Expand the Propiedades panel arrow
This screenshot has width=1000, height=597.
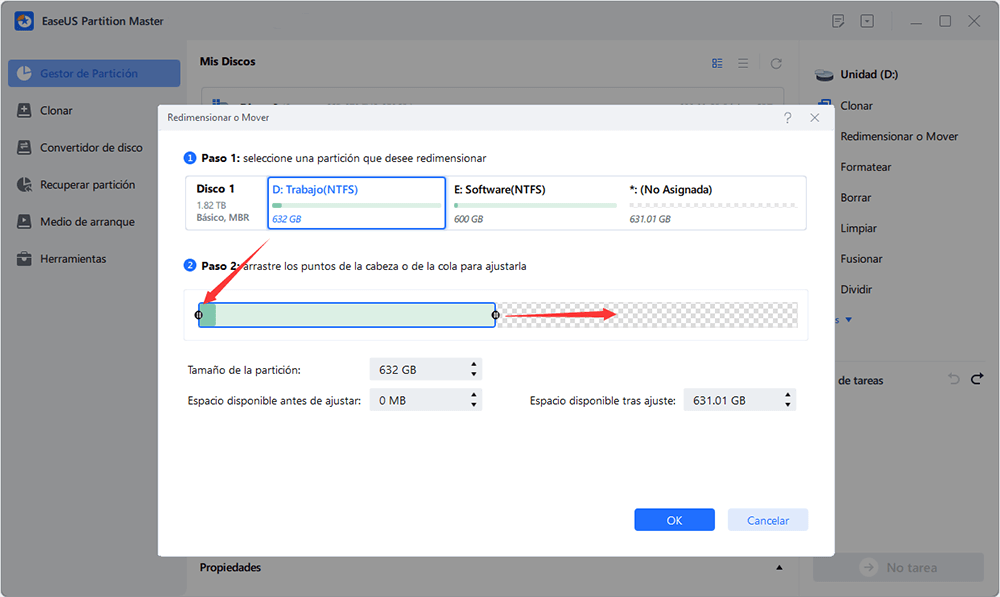(779, 568)
